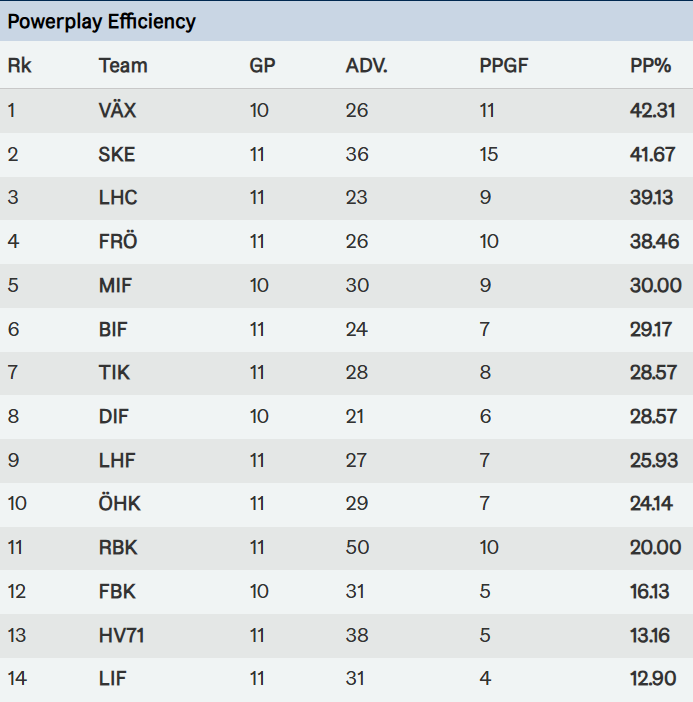Click the Powerplay Efficiency table title
Screen dimensions: 693x702
pyautogui.click(x=102, y=21)
